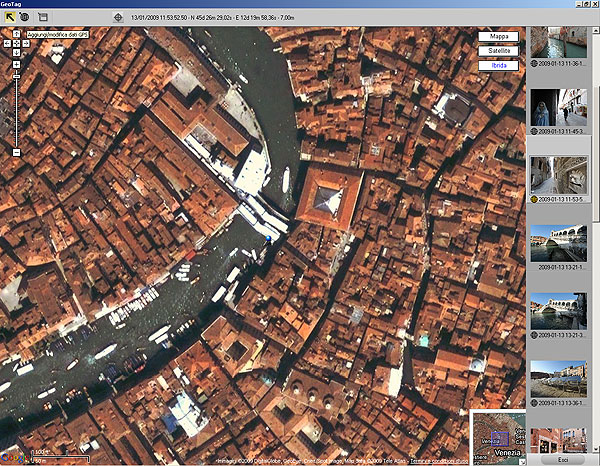Select the arrow pointer tool in toolbar
Screen dimensions: 600x466
(x=10, y=17)
